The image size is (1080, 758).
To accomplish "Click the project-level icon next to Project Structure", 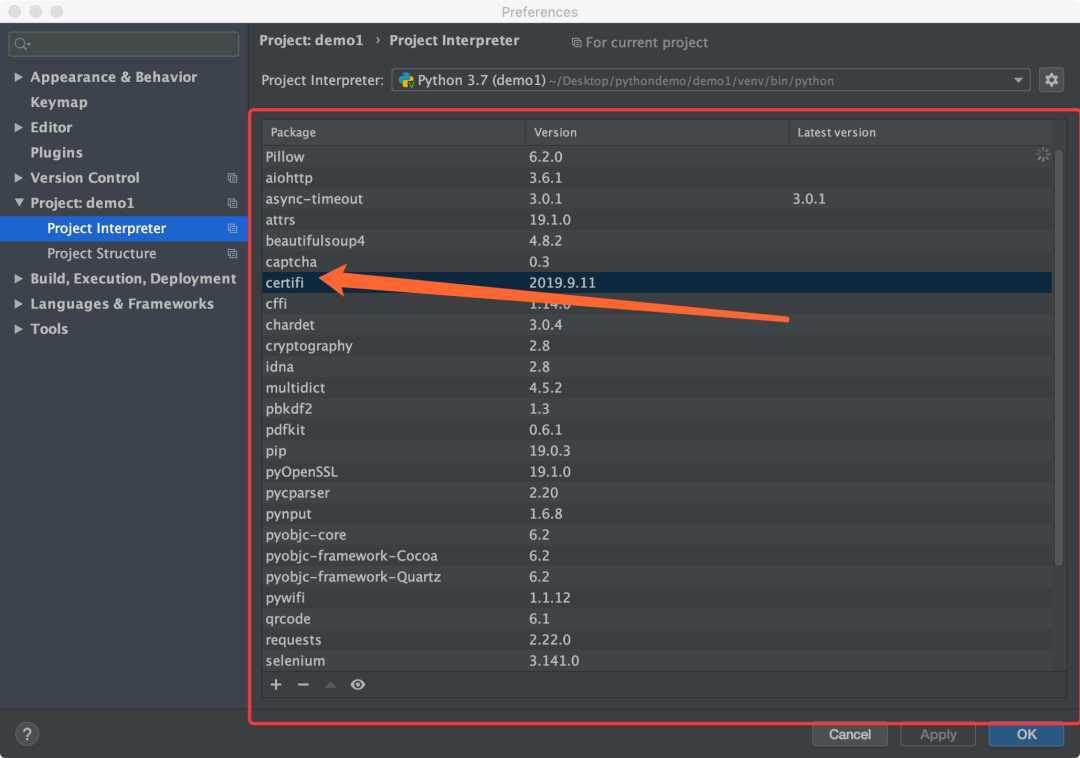I will pos(232,253).
